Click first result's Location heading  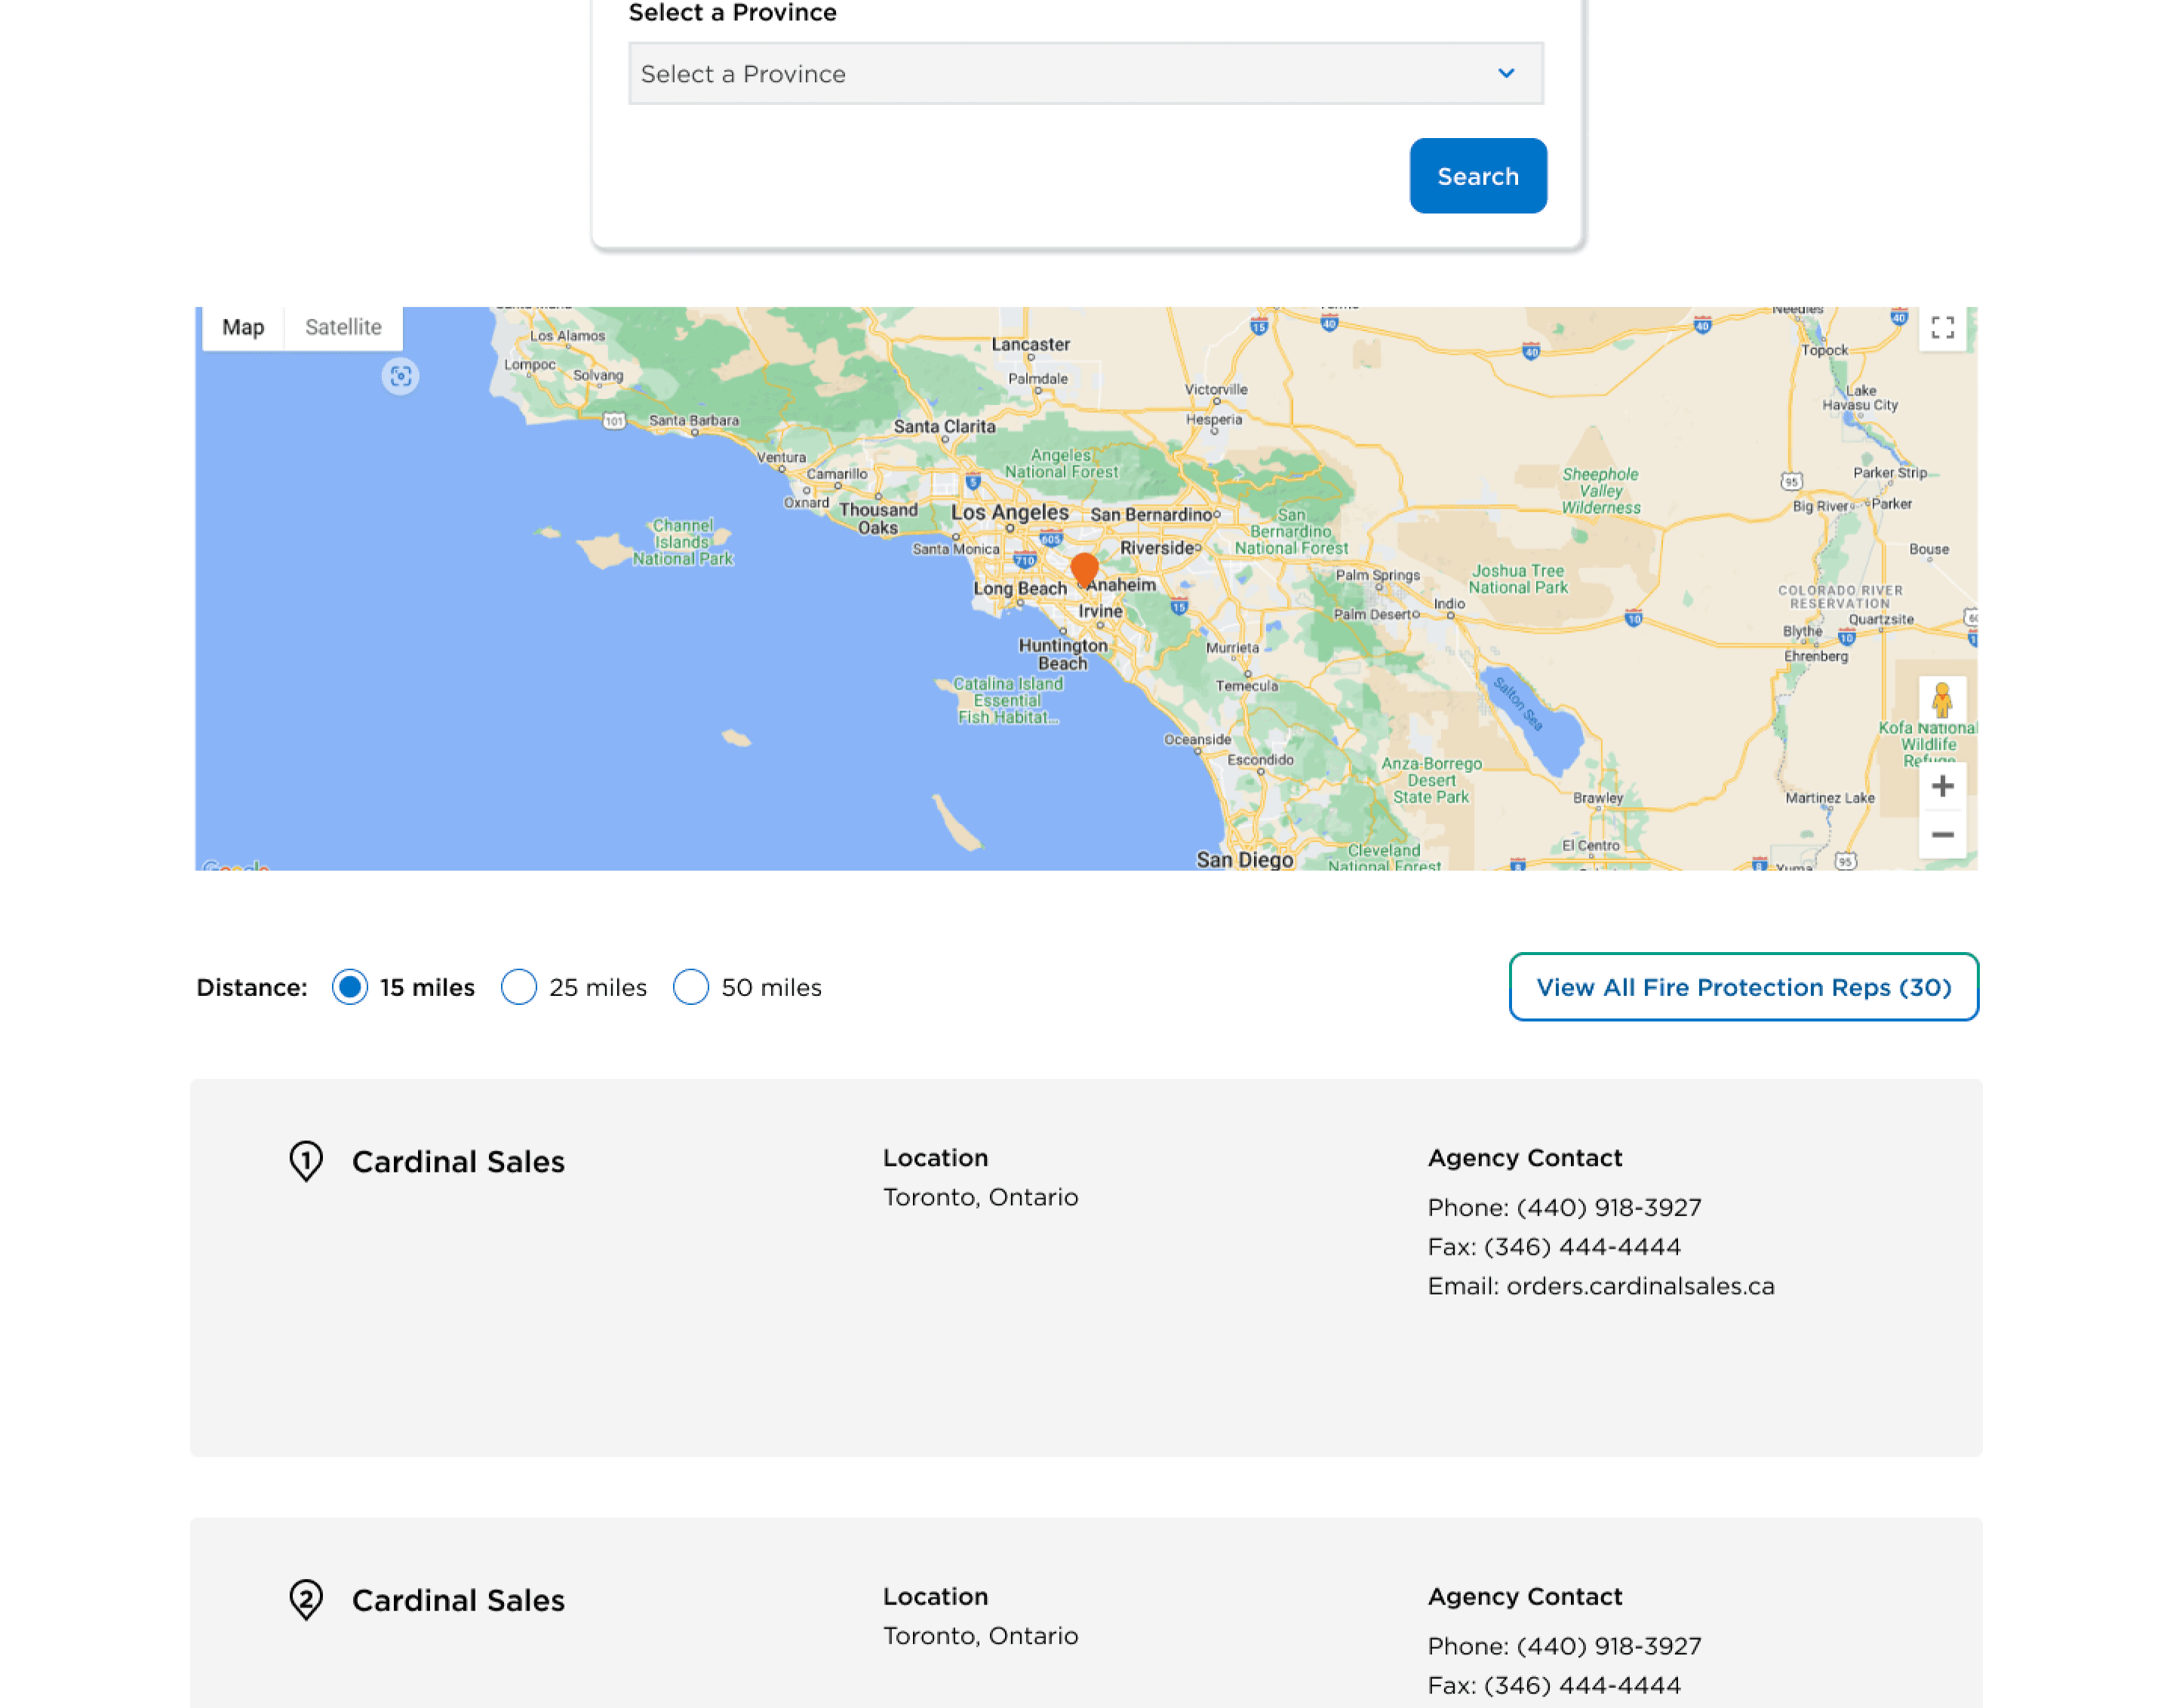click(935, 1157)
